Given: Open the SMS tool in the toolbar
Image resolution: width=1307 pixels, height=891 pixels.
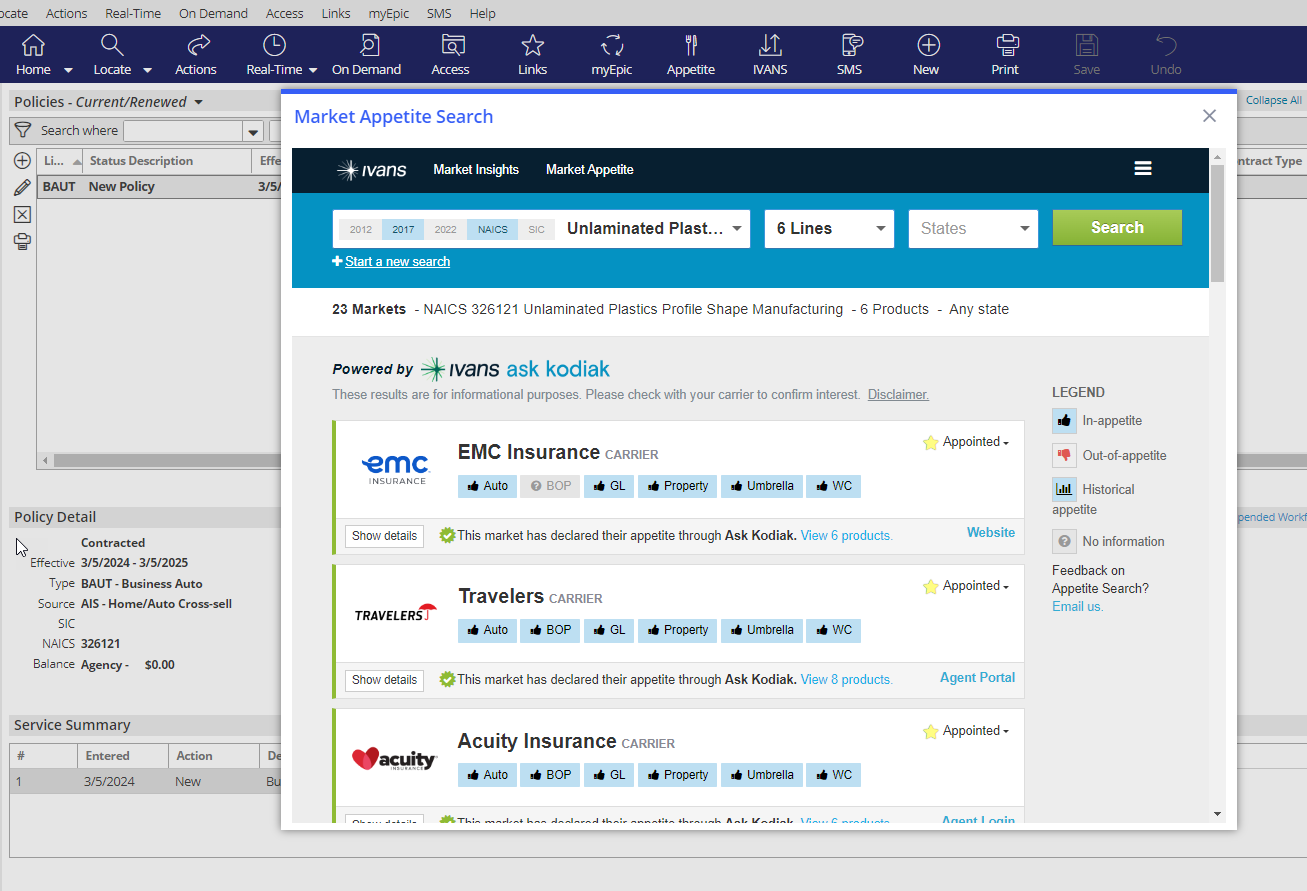Looking at the screenshot, I should (849, 54).
